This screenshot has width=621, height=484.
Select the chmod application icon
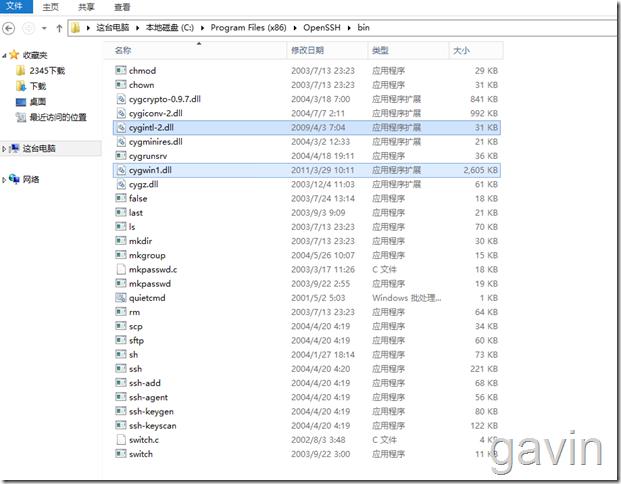coord(120,71)
